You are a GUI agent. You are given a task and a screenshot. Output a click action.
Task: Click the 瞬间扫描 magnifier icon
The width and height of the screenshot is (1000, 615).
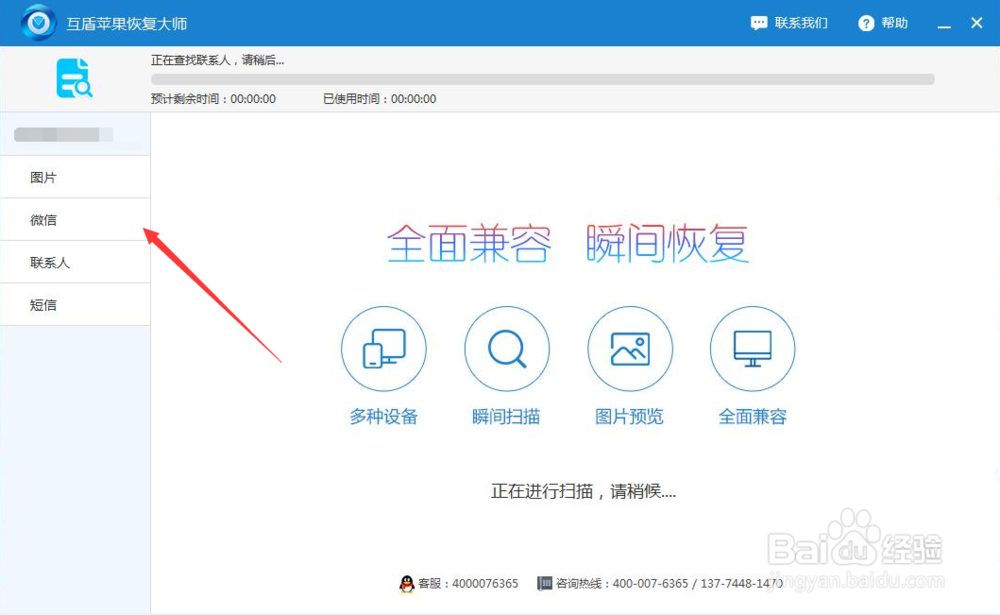tap(507, 349)
